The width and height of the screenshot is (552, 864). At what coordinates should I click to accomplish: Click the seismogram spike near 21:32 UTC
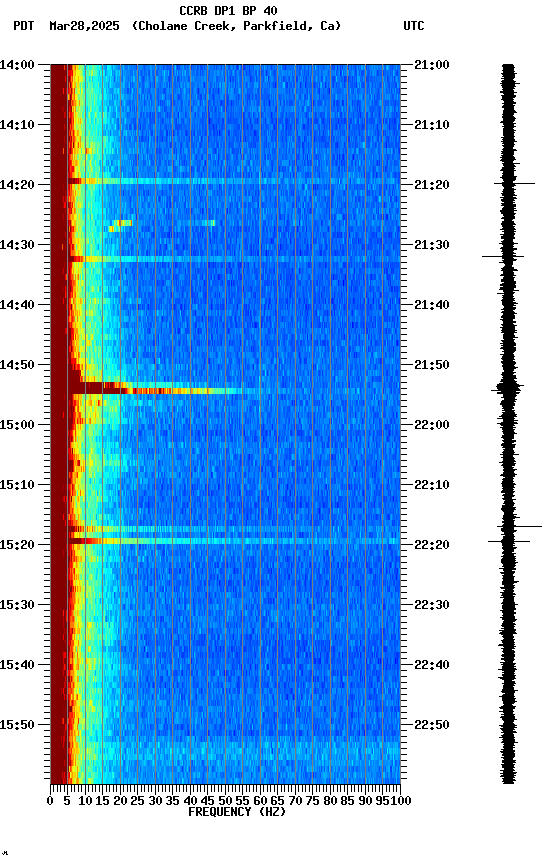503,256
